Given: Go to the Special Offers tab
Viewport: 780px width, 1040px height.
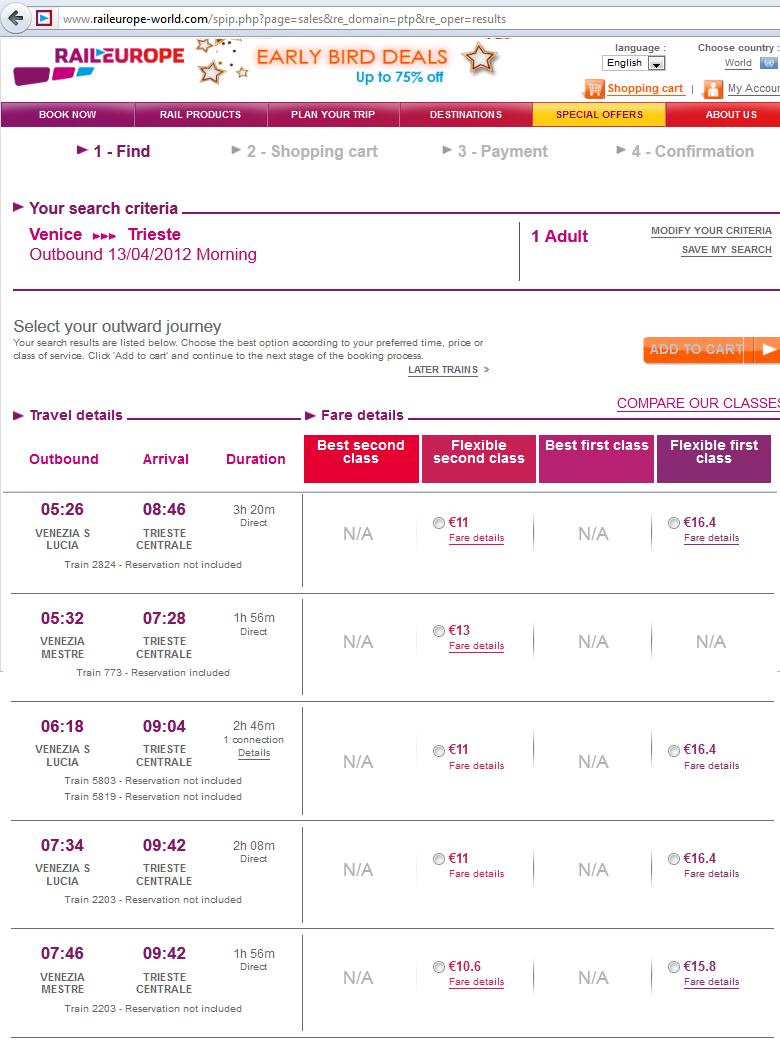Looking at the screenshot, I should [599, 115].
